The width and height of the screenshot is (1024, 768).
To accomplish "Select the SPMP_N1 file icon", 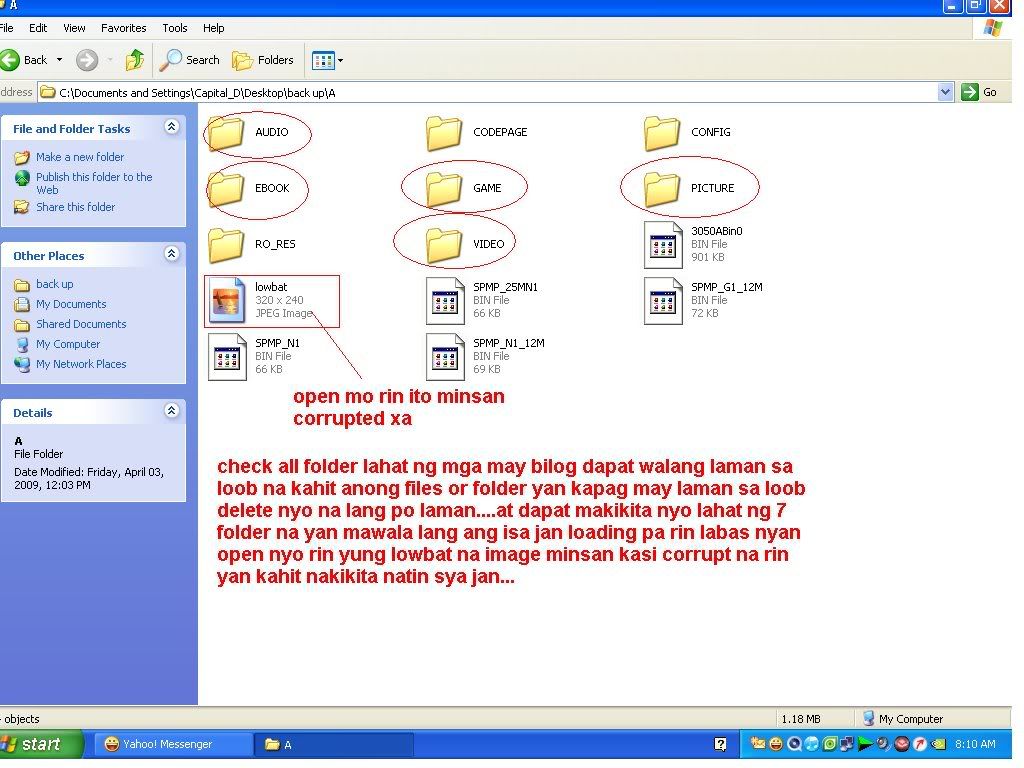I will click(227, 358).
